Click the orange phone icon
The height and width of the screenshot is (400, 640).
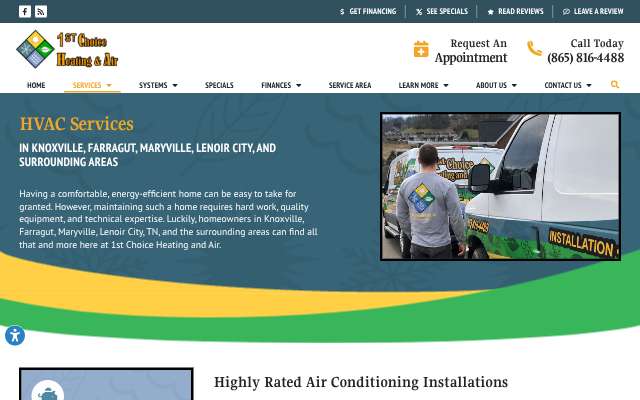pyautogui.click(x=534, y=48)
